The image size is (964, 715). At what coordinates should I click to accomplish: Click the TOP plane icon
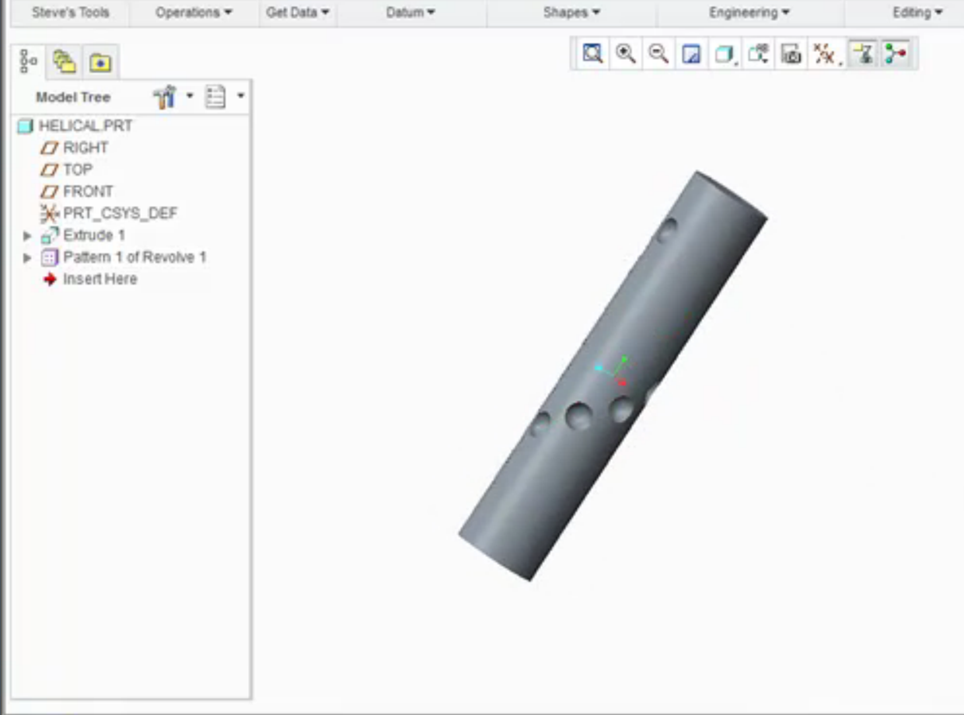coord(49,170)
